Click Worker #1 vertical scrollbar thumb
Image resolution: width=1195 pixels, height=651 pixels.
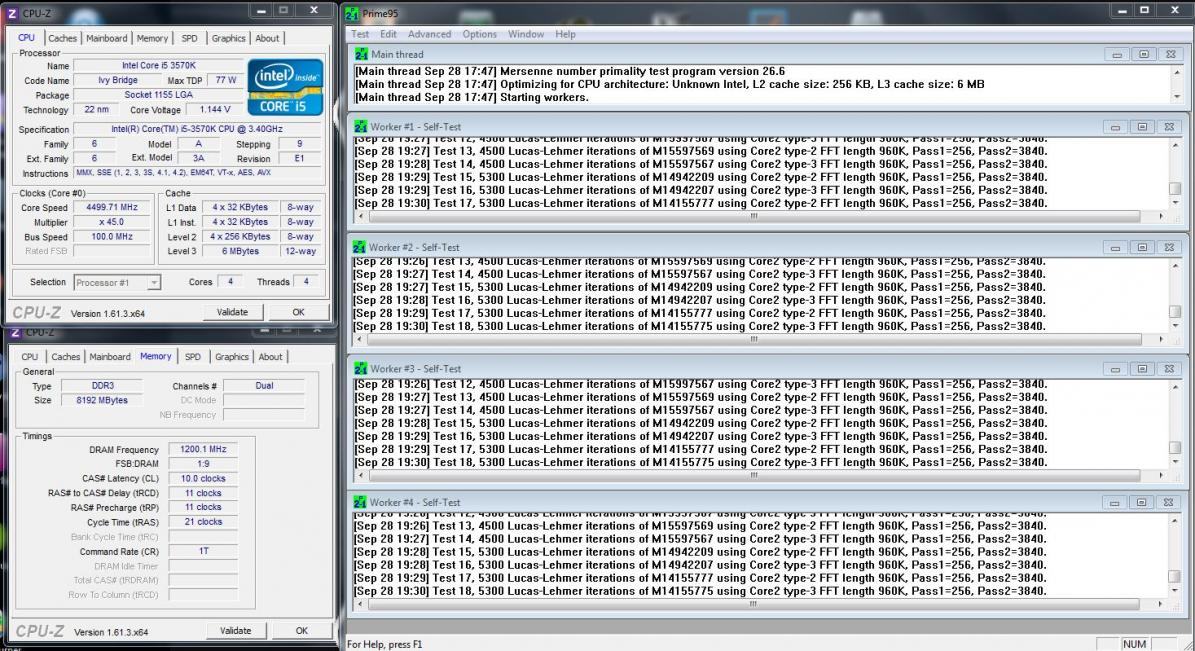point(1175,188)
